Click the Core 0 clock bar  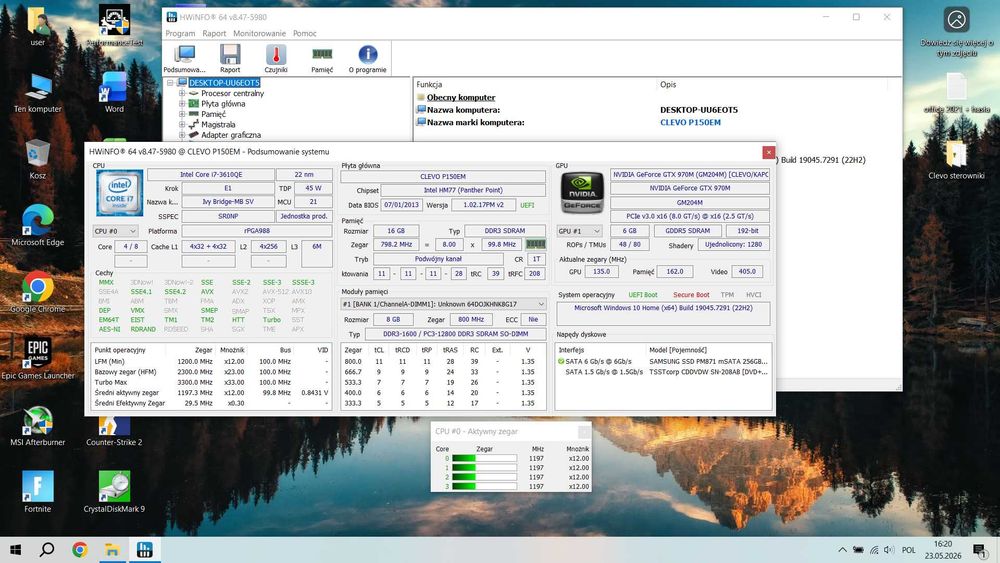coord(485,458)
